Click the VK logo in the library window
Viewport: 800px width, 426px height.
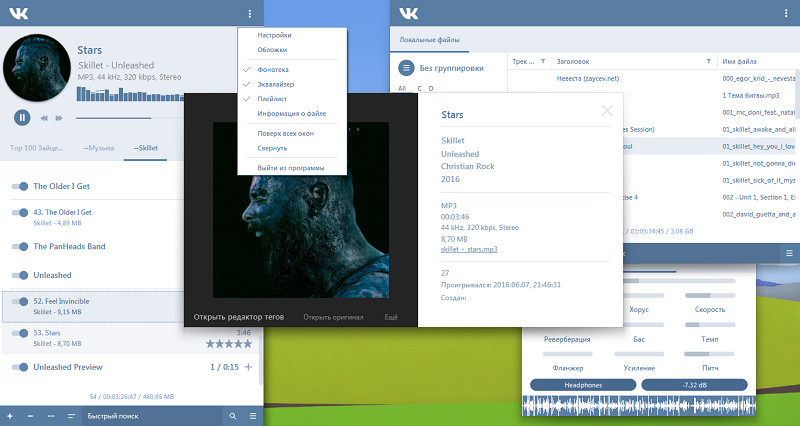[x=409, y=14]
